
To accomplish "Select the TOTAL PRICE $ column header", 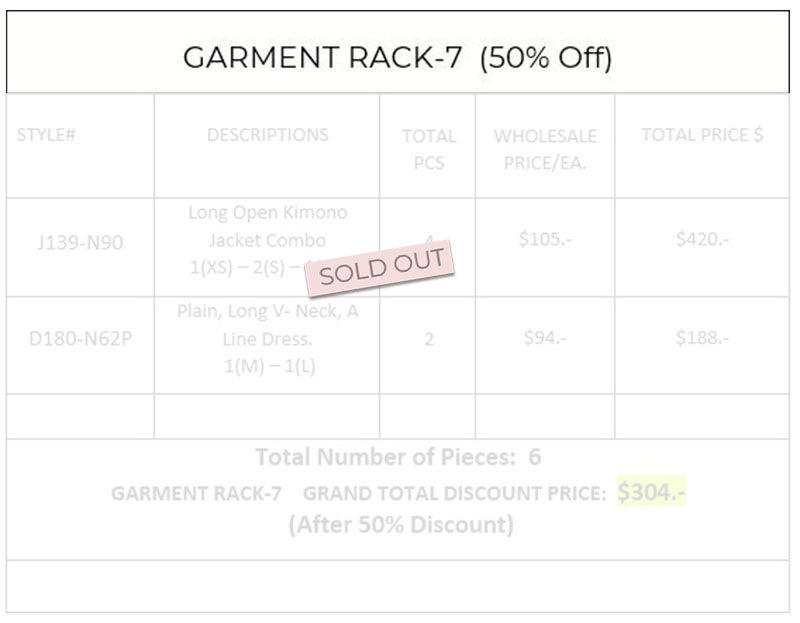I will [x=702, y=134].
